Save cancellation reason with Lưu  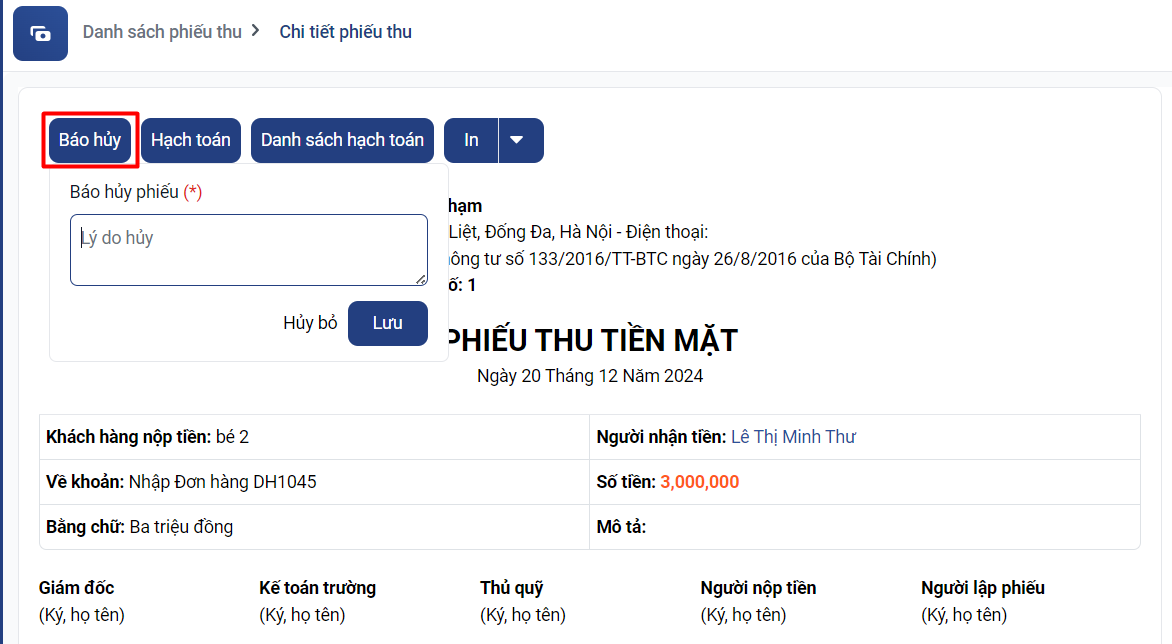click(387, 323)
